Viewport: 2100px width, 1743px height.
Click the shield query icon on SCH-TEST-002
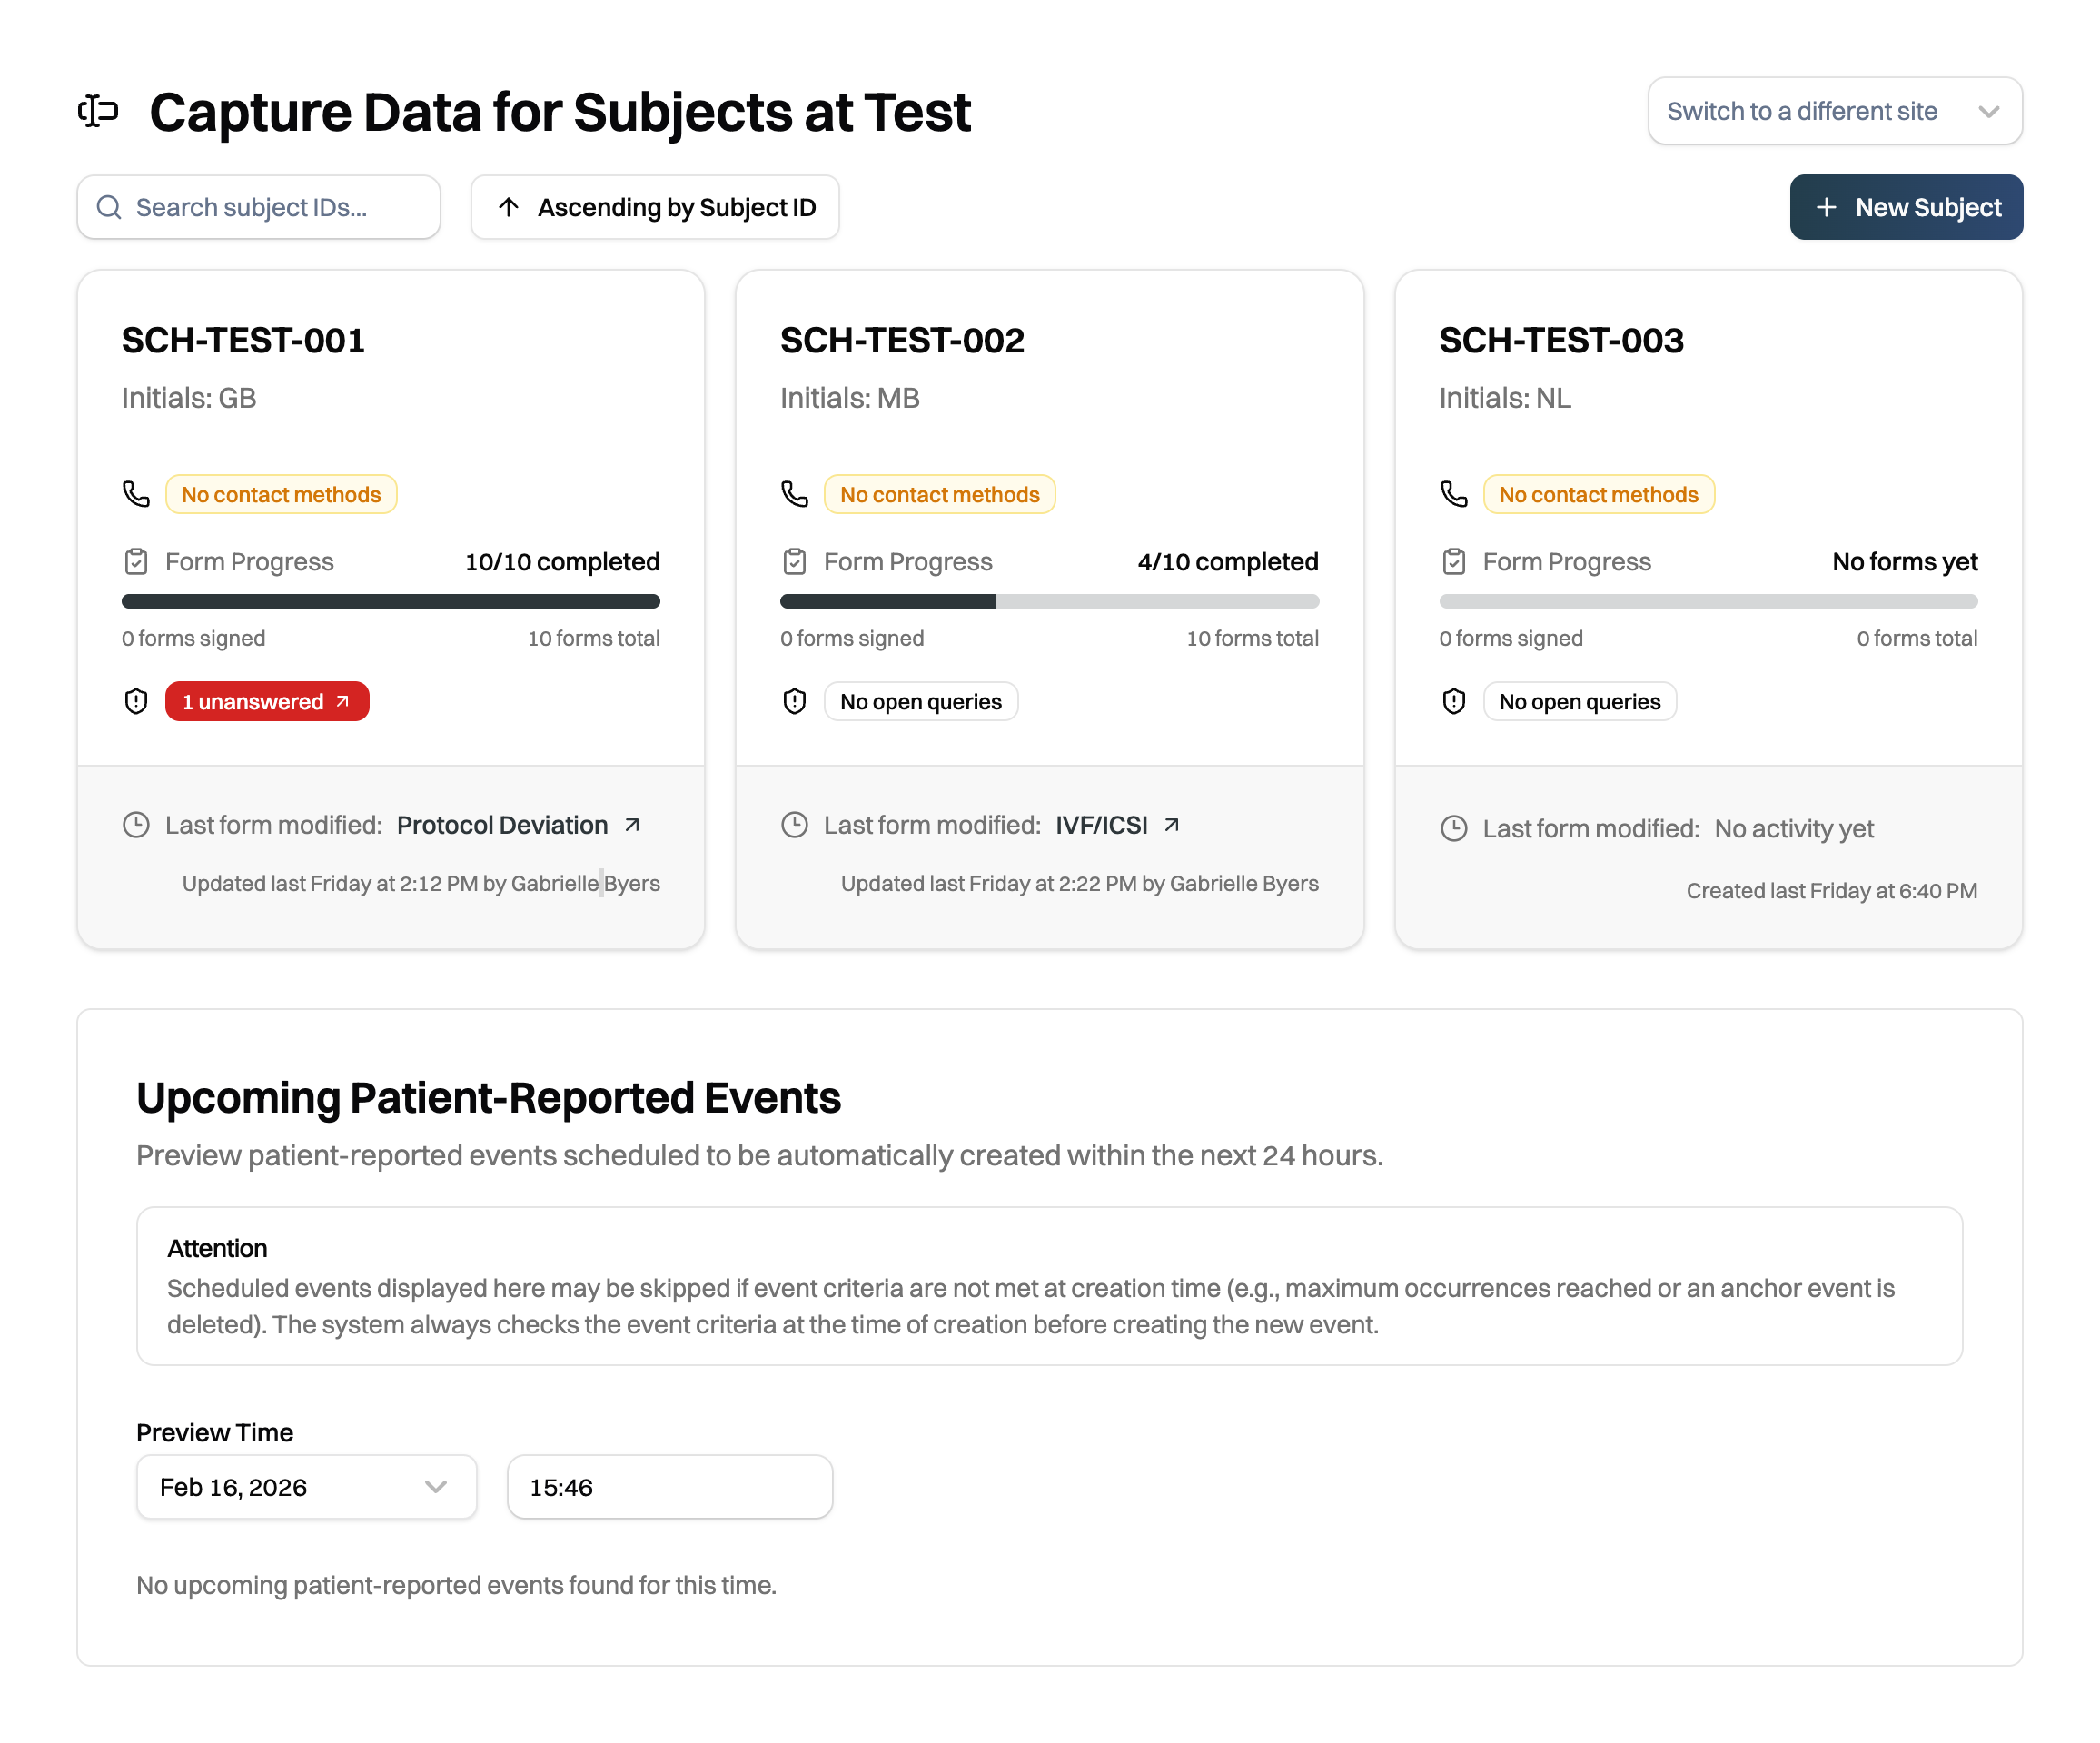click(x=794, y=701)
